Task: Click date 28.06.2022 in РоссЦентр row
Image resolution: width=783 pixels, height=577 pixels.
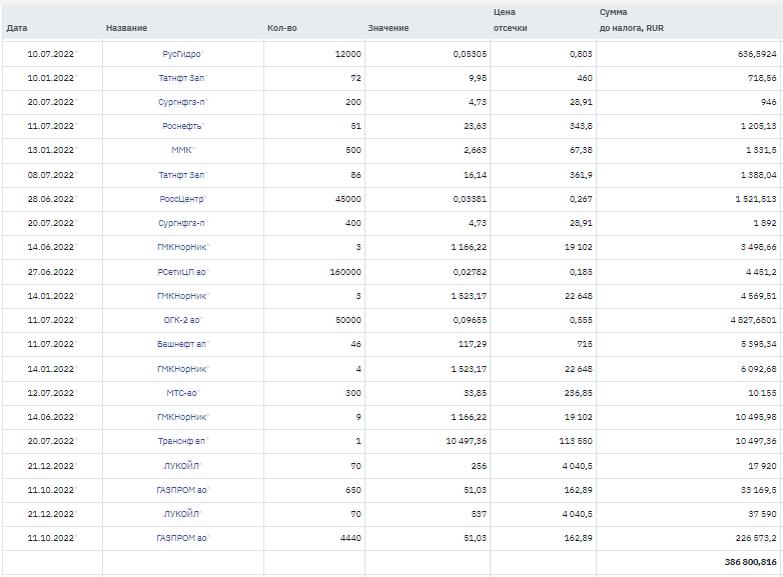Action: pyautogui.click(x=50, y=199)
